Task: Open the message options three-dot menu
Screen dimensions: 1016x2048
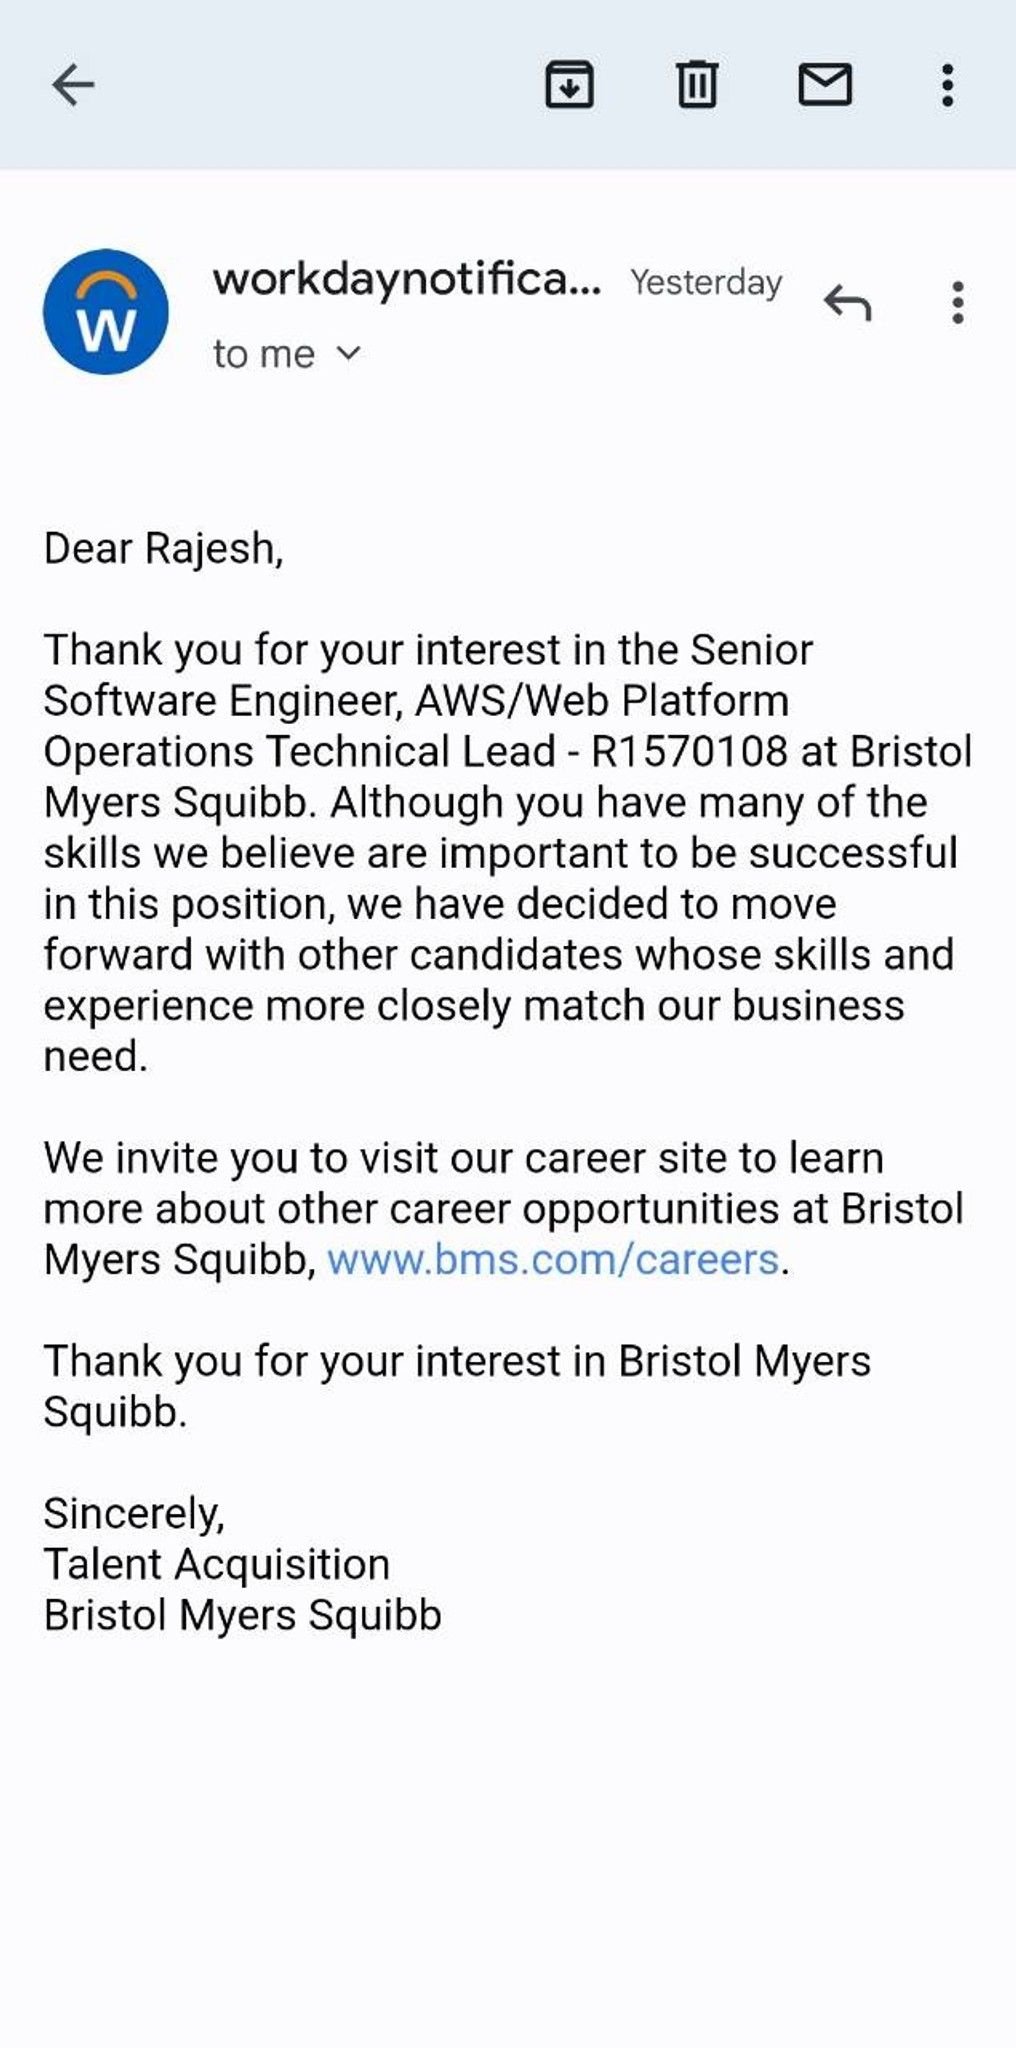Action: 958,302
